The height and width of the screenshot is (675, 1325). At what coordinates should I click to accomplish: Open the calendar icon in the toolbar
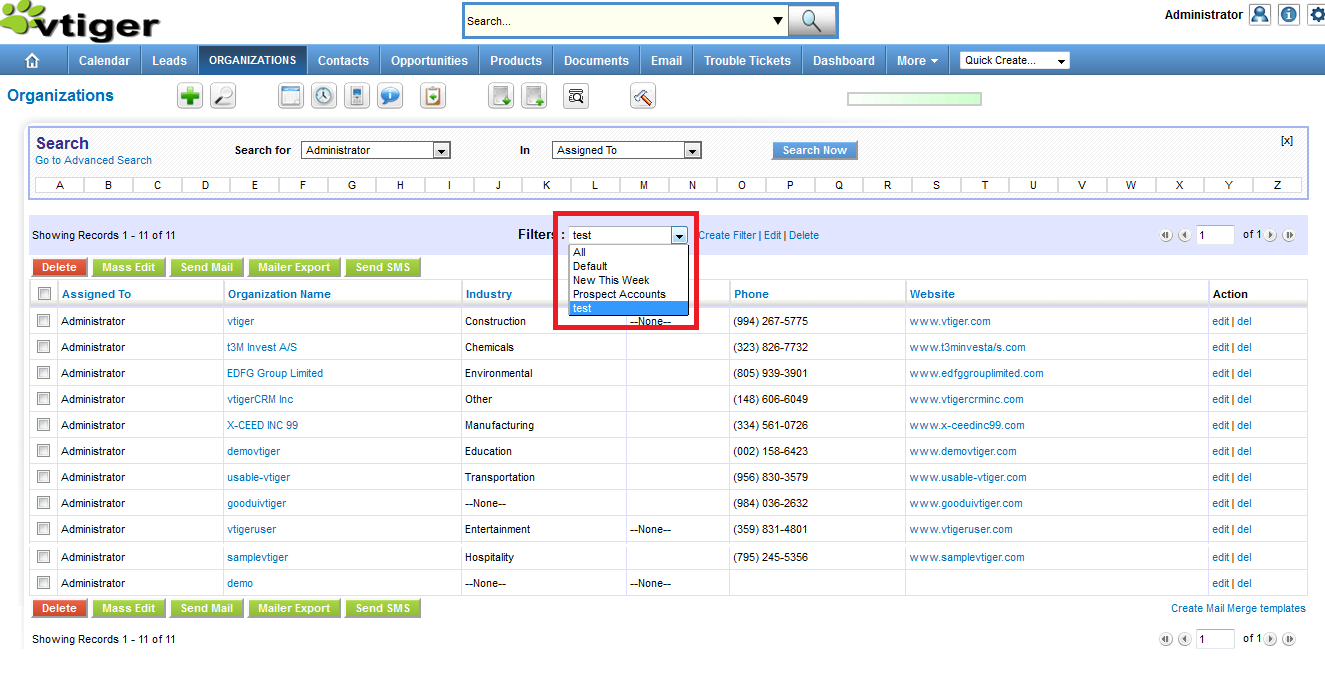tap(290, 96)
